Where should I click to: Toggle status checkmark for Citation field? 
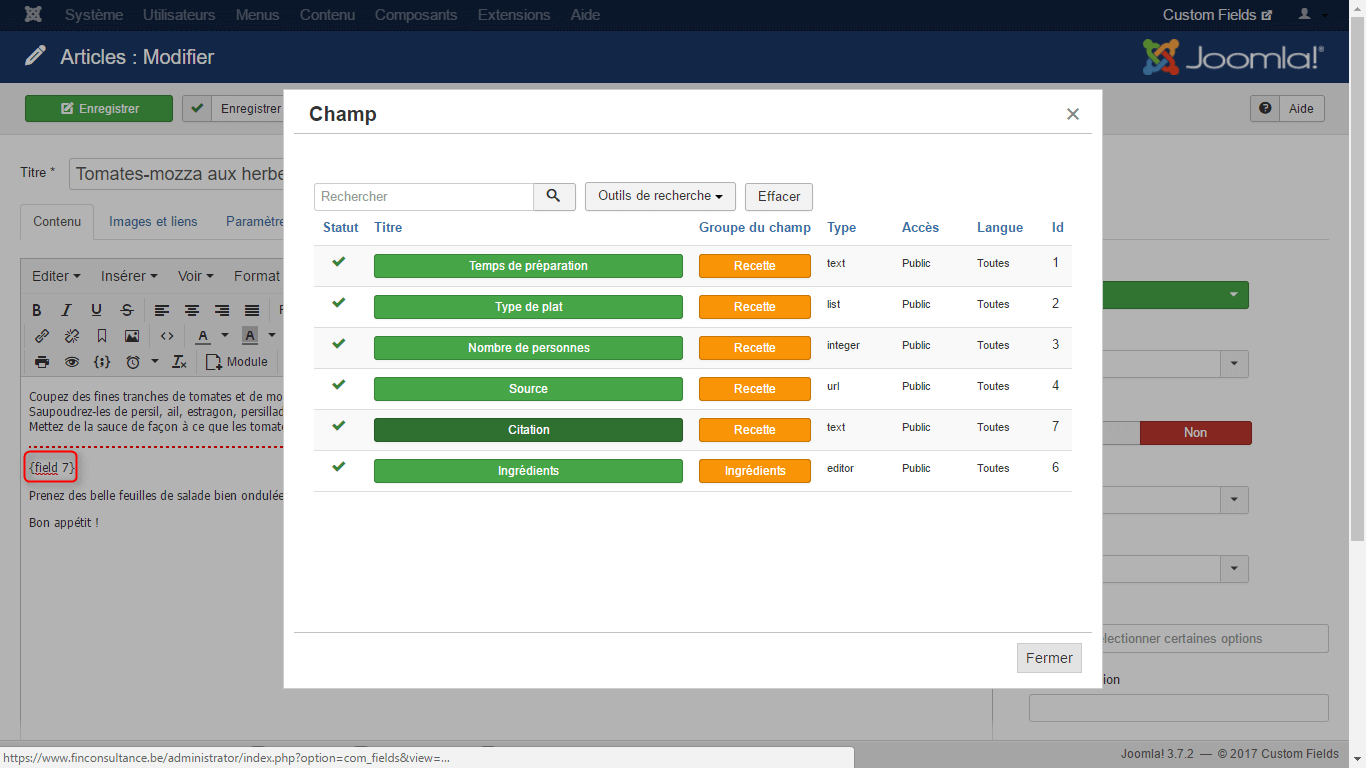[339, 426]
